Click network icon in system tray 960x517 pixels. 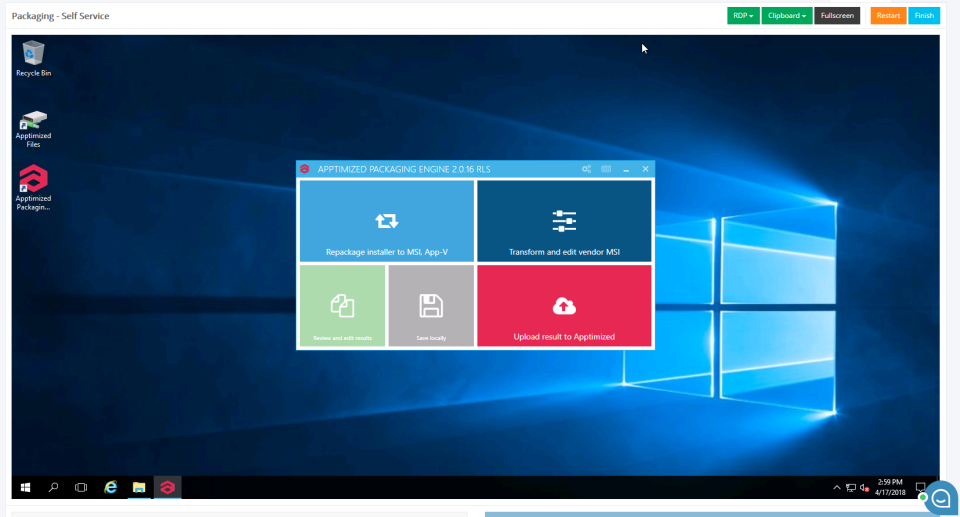coord(851,488)
